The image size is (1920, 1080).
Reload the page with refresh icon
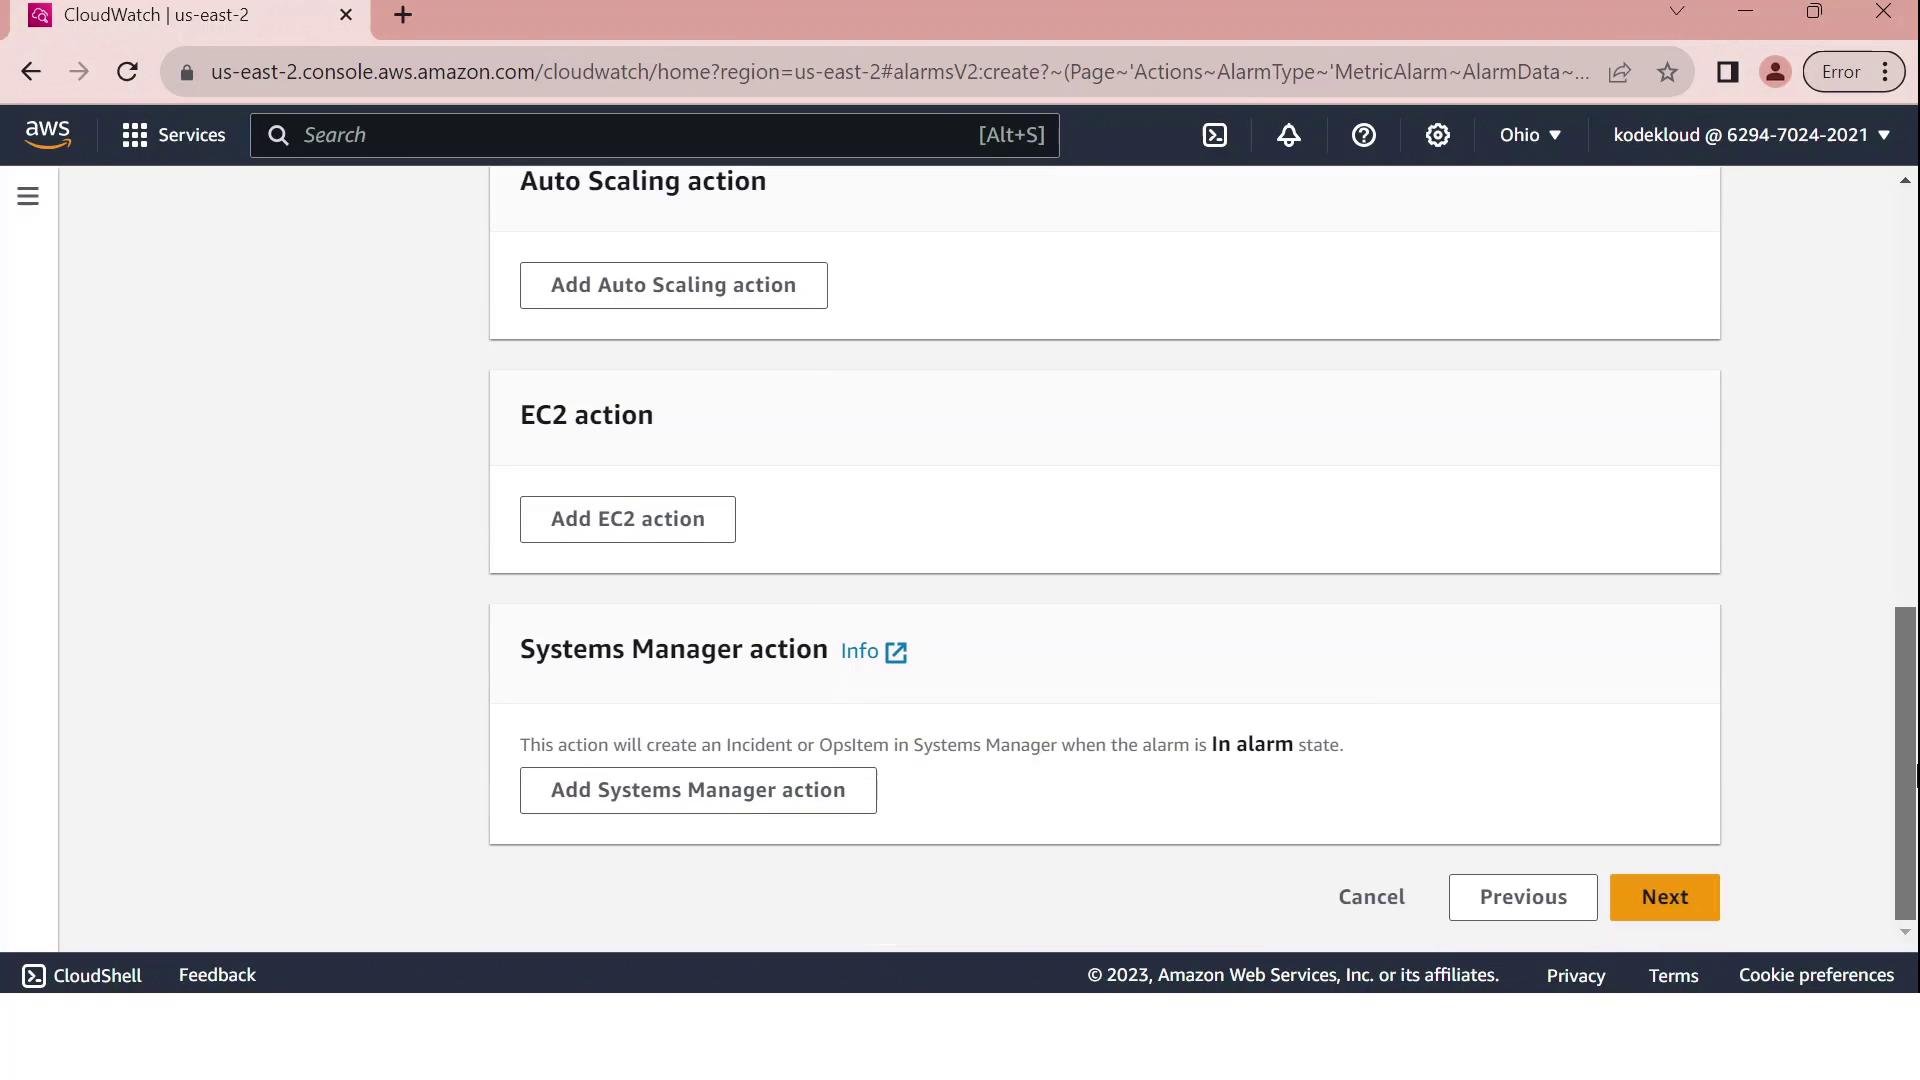click(x=127, y=72)
